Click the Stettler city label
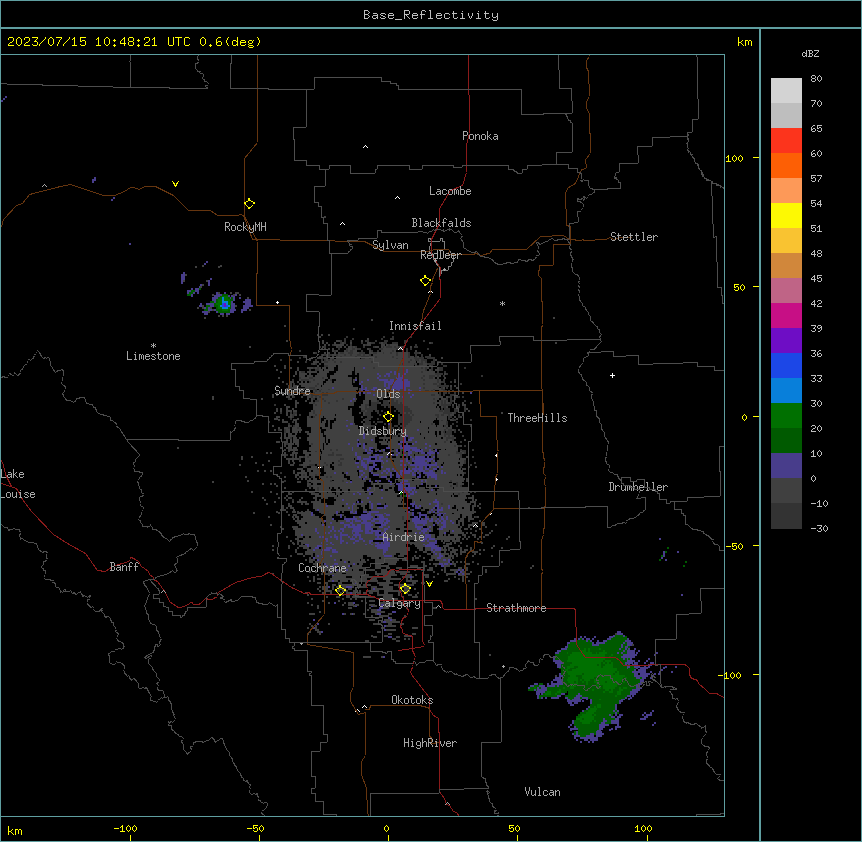Viewport: 862px width, 842px height. click(634, 237)
